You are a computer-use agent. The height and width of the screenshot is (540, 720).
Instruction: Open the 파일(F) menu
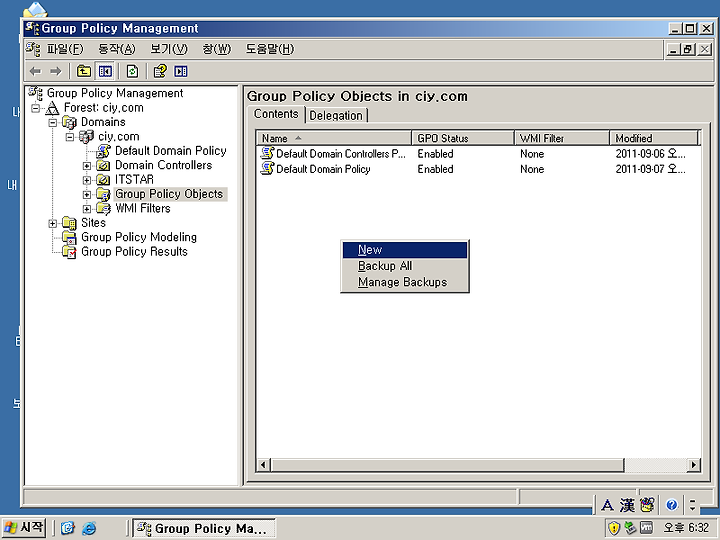[x=65, y=49]
